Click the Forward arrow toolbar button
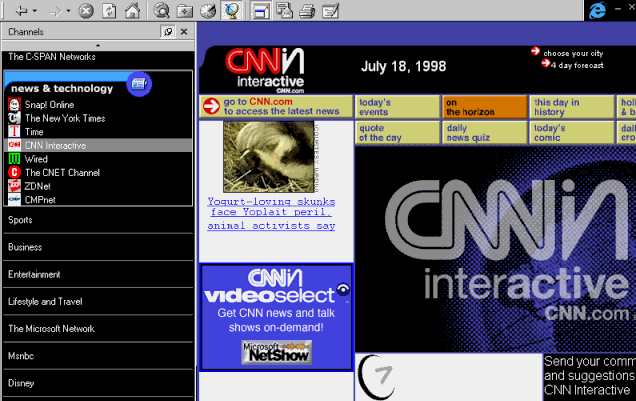636x401 pixels. pyautogui.click(x=55, y=11)
